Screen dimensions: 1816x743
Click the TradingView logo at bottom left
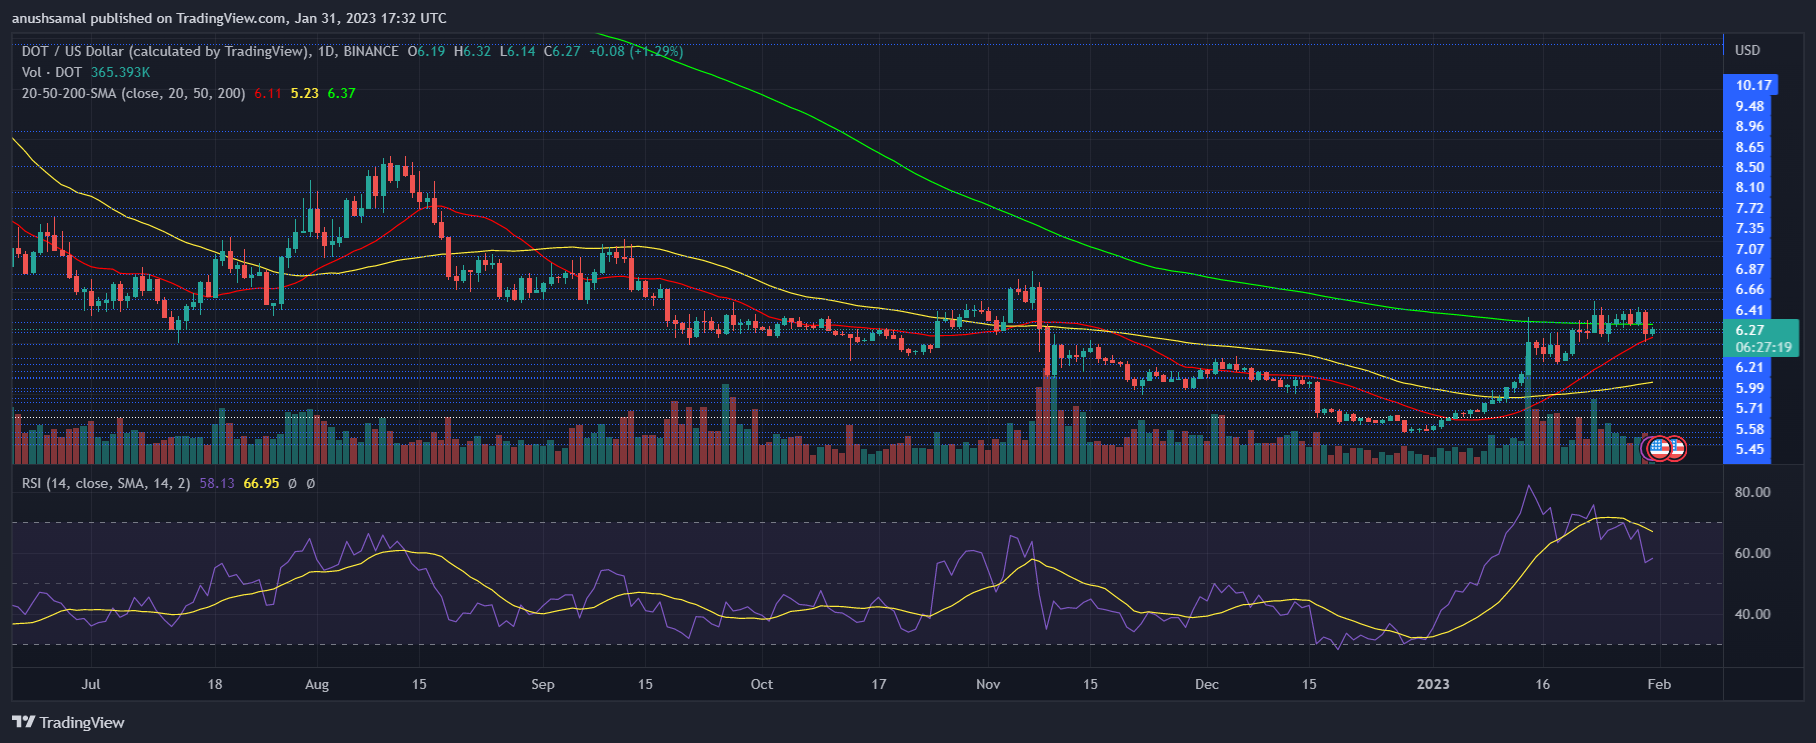tap(68, 722)
